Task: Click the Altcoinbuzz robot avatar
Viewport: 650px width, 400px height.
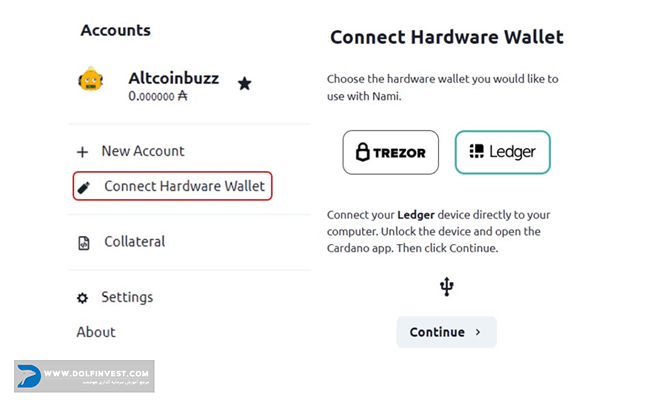Action: click(92, 82)
